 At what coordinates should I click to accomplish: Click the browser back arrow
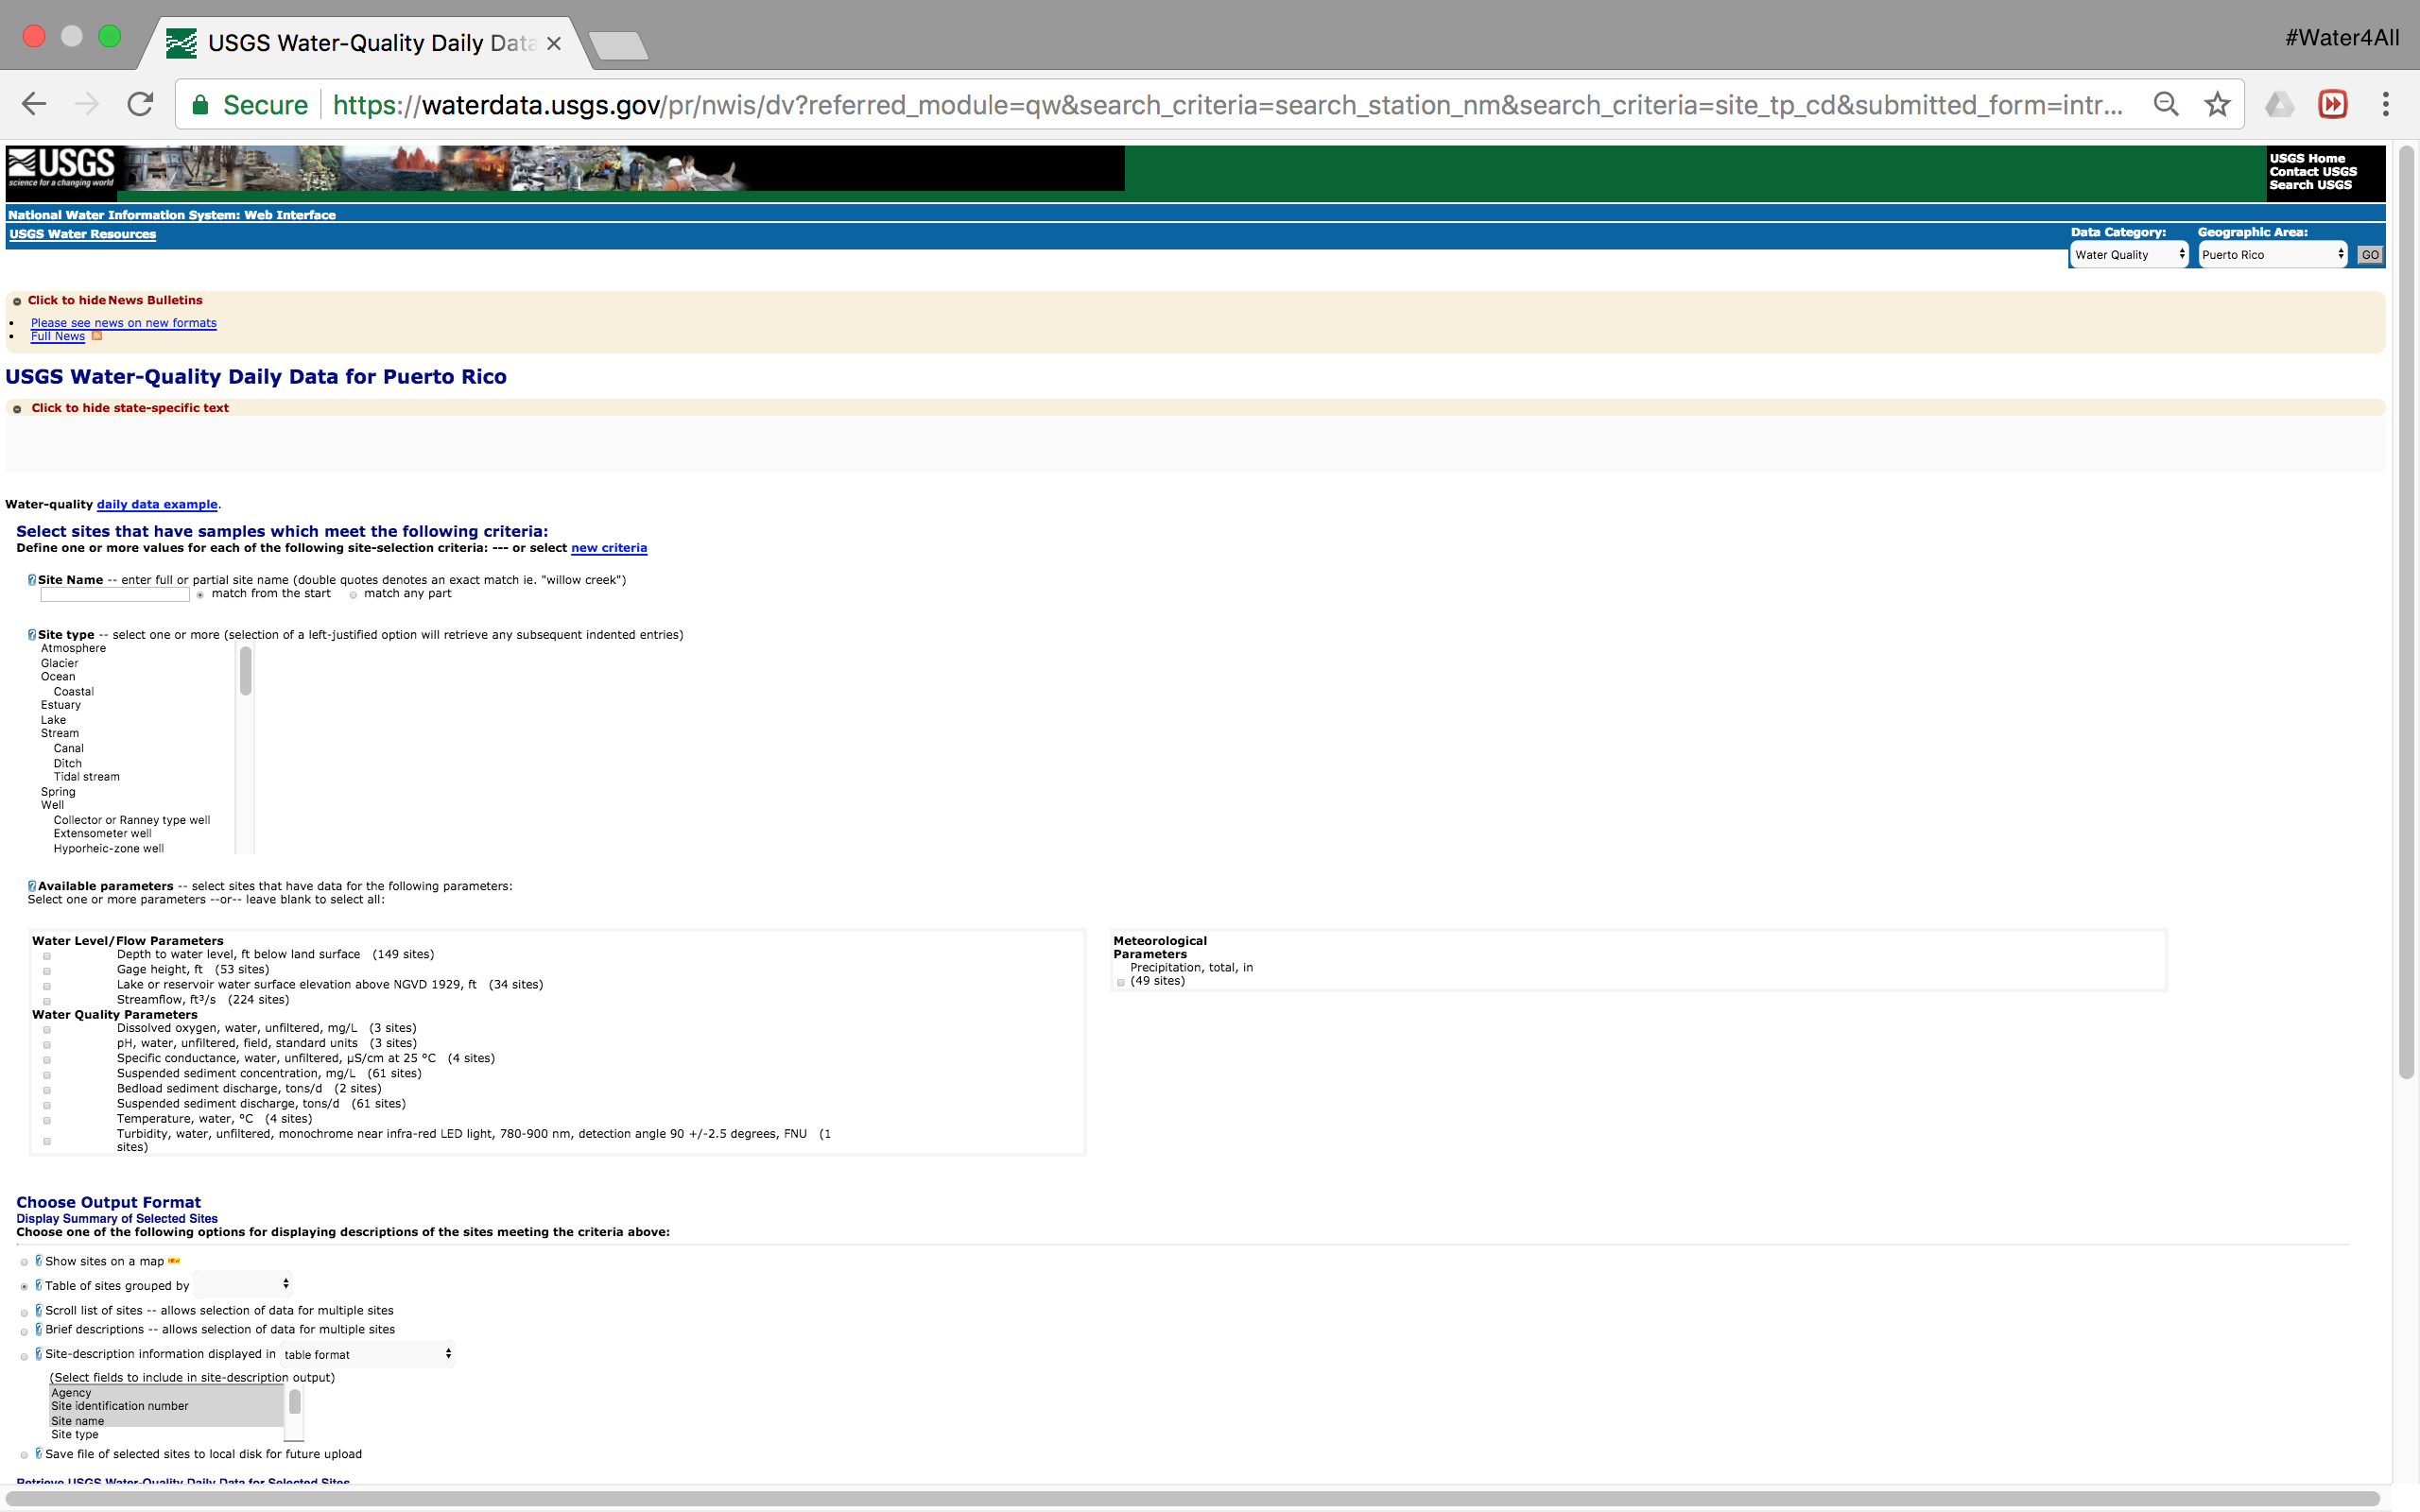click(34, 104)
